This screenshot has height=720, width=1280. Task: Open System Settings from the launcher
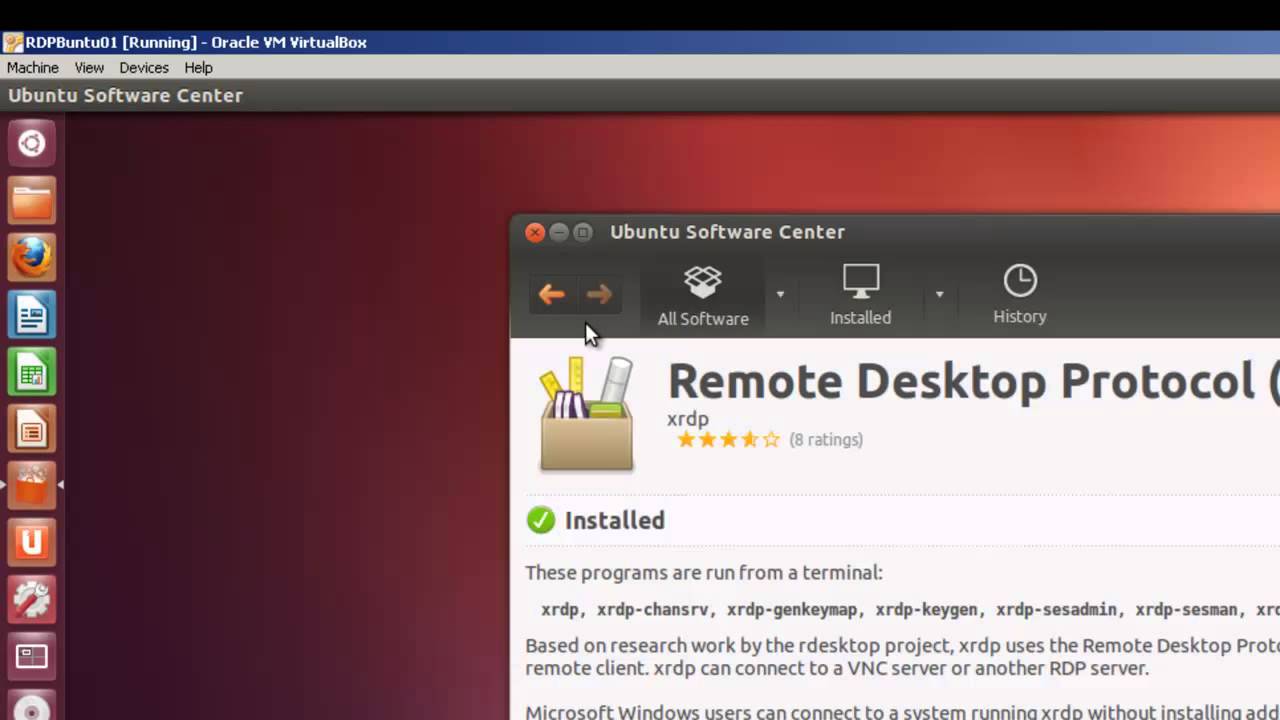pos(32,600)
